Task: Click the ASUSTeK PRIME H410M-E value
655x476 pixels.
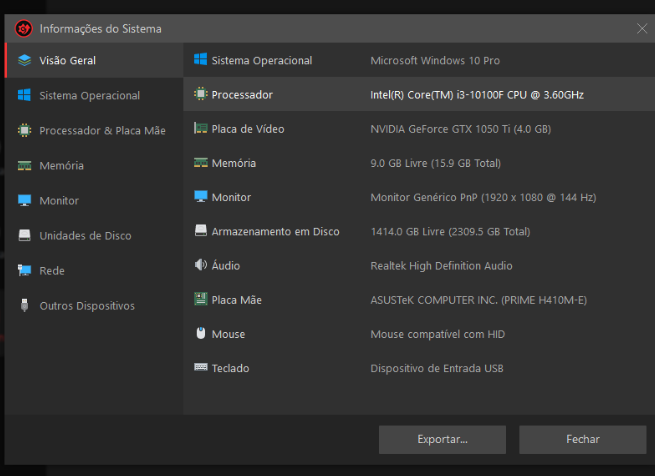Action: click(478, 300)
